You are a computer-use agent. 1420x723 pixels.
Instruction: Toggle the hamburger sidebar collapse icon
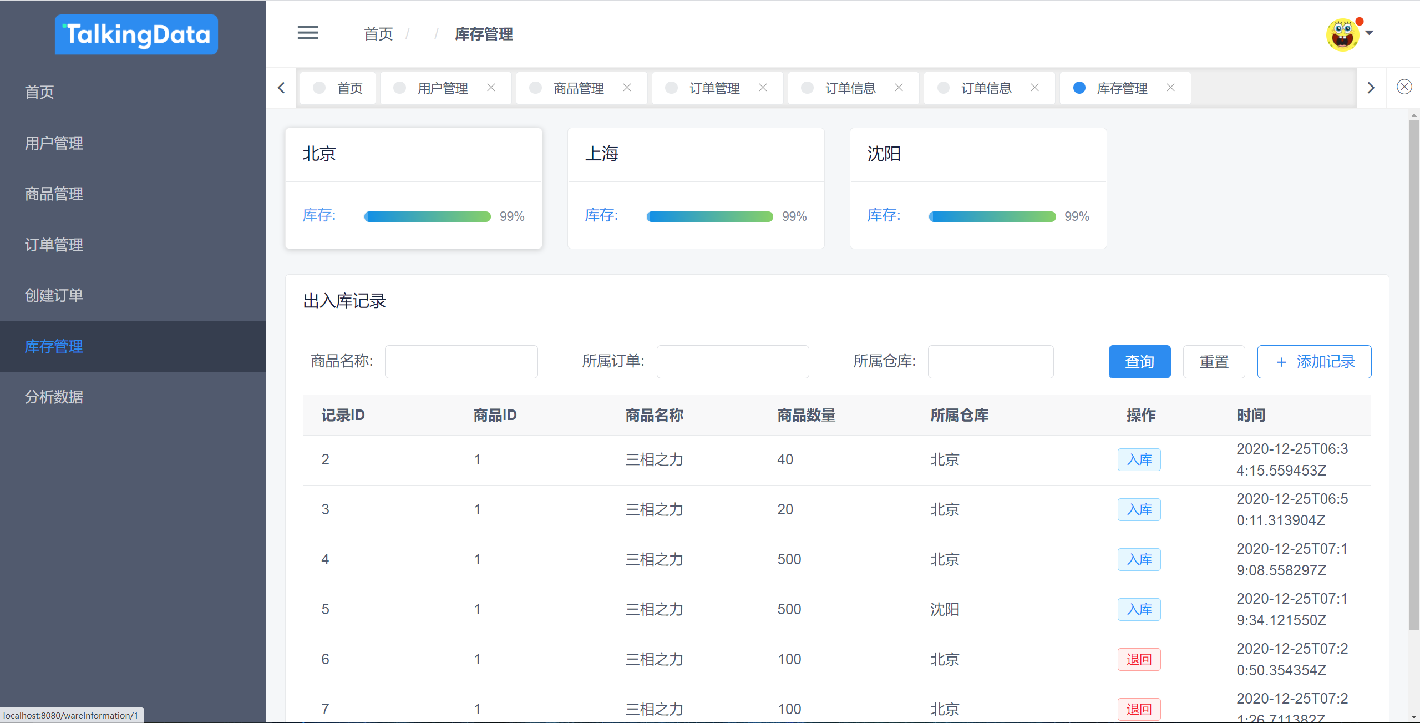pyautogui.click(x=308, y=33)
